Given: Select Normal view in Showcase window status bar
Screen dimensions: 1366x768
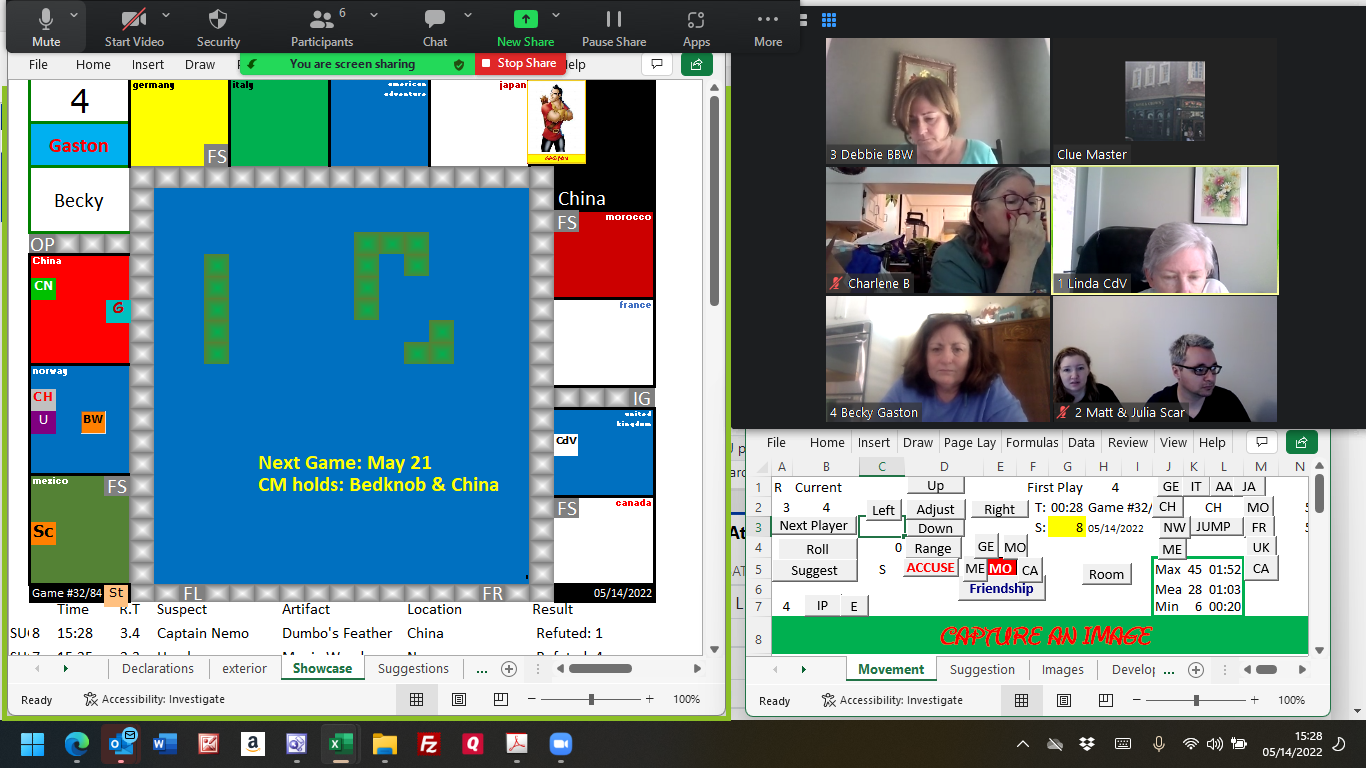Looking at the screenshot, I should pyautogui.click(x=417, y=699).
